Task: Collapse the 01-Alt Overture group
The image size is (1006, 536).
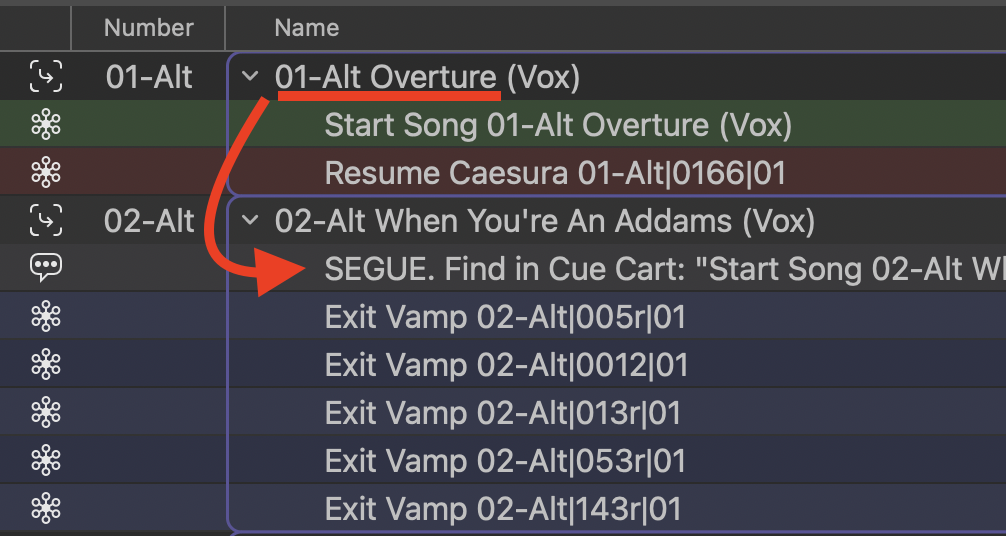Action: pos(250,77)
